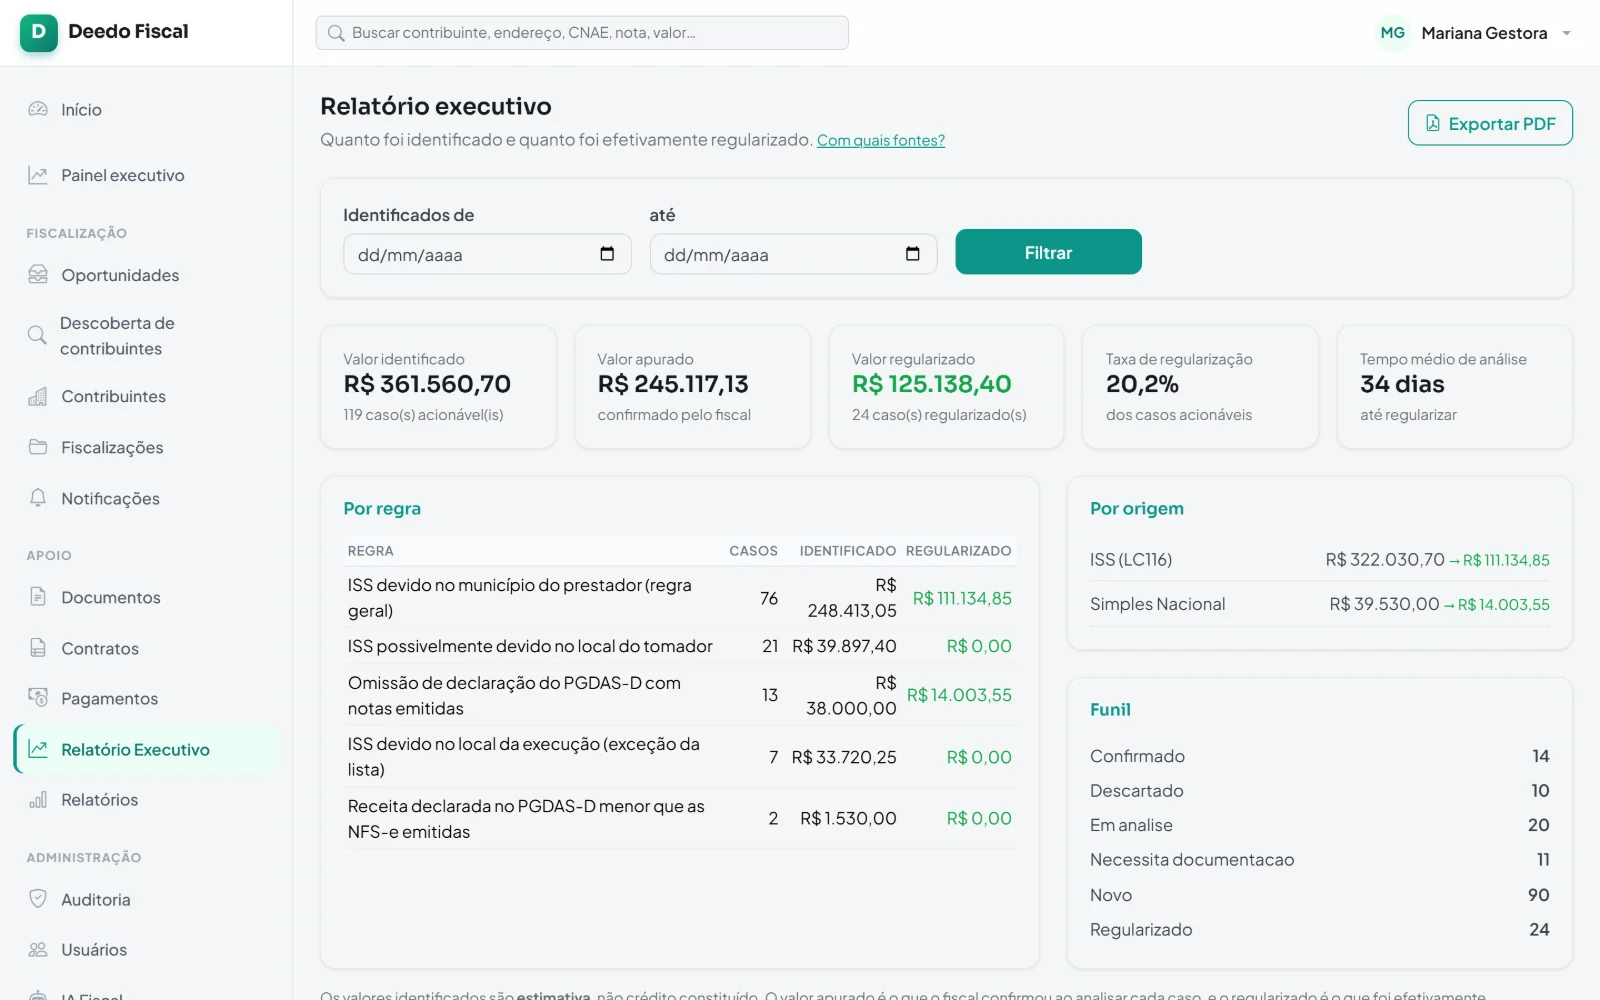Image resolution: width=1600 pixels, height=1000 pixels.
Task: Expand the Mariana Gestora user menu arrow
Action: click(x=1567, y=33)
